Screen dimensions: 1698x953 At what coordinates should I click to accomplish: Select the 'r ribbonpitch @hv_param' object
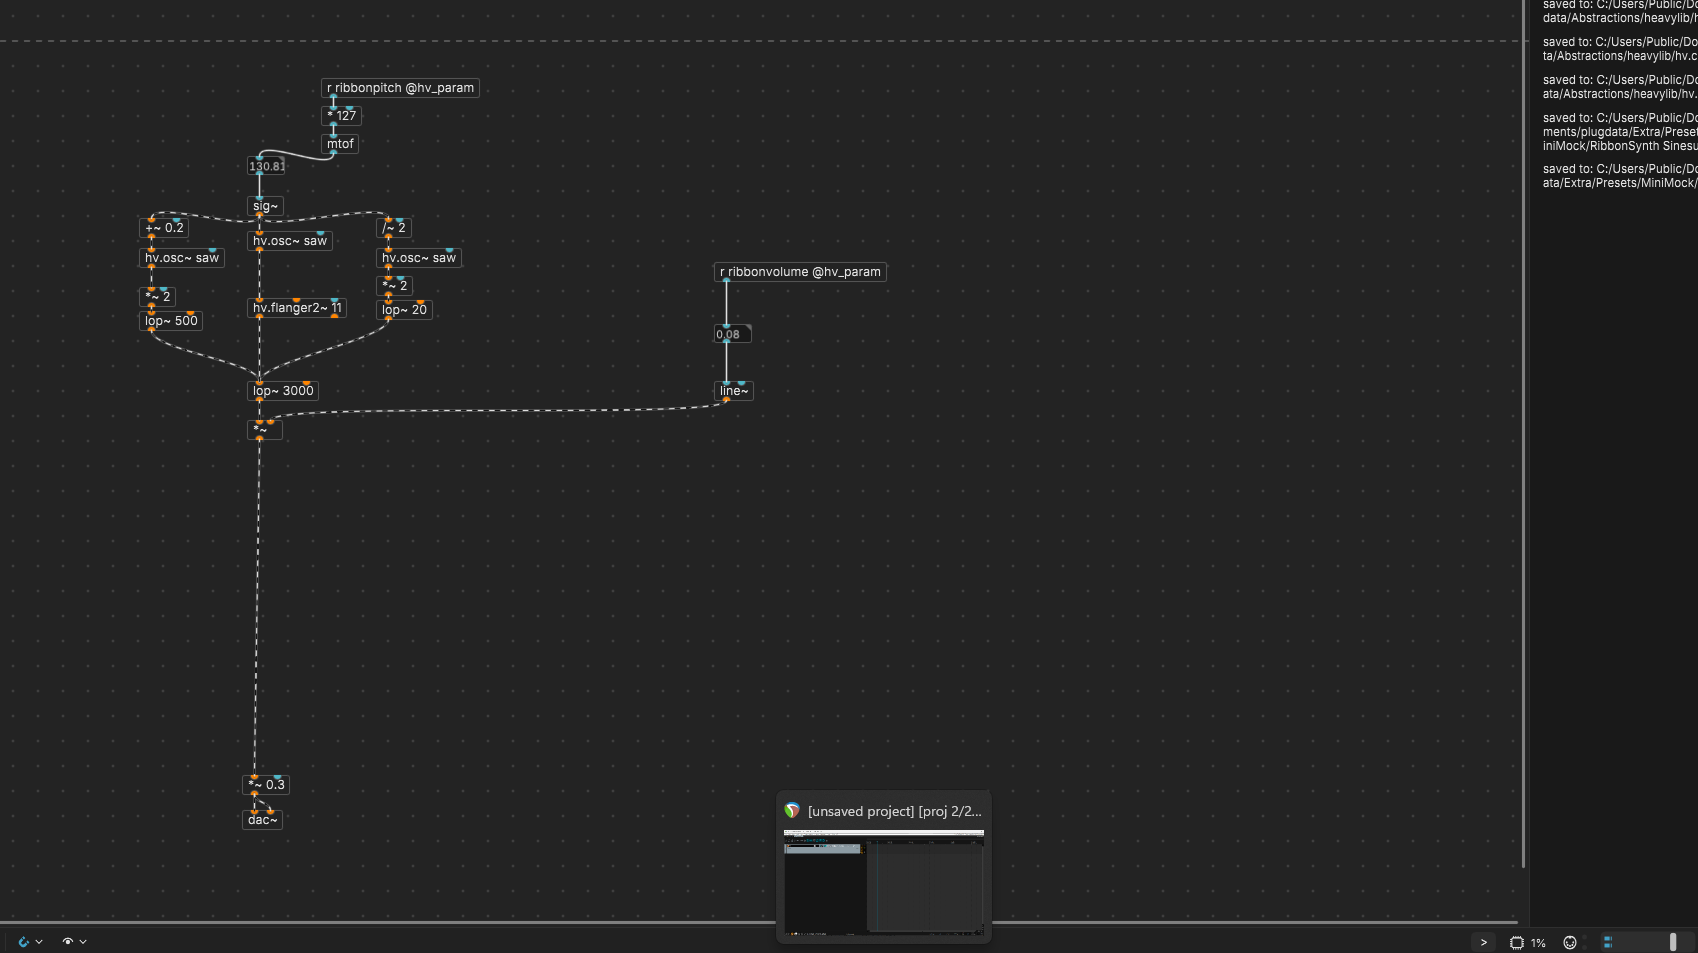point(400,88)
